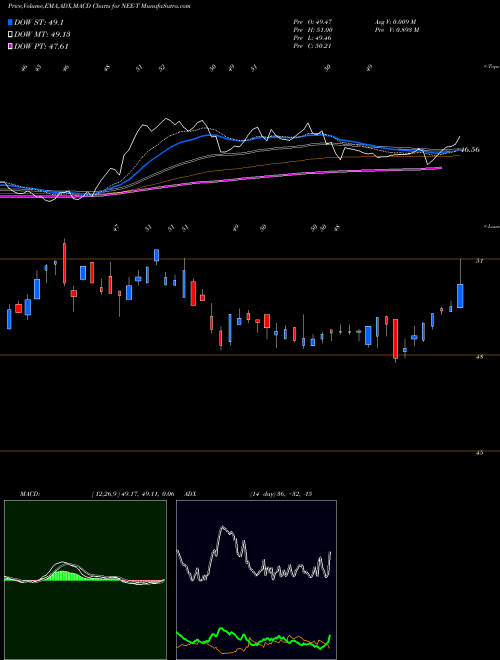
Task: Click the large red candle touching the 48 line
Action: [x=396, y=339]
